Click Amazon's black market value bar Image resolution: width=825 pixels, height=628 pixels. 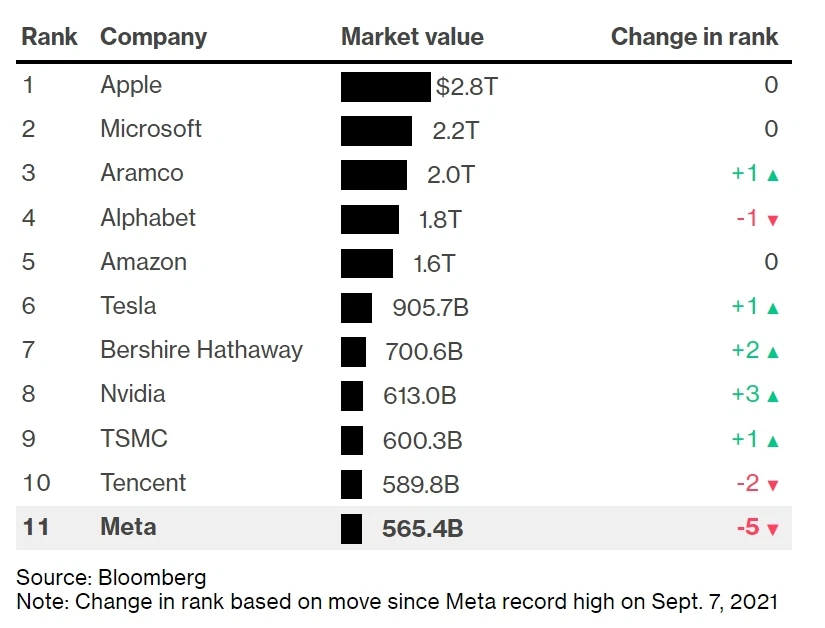(366, 263)
